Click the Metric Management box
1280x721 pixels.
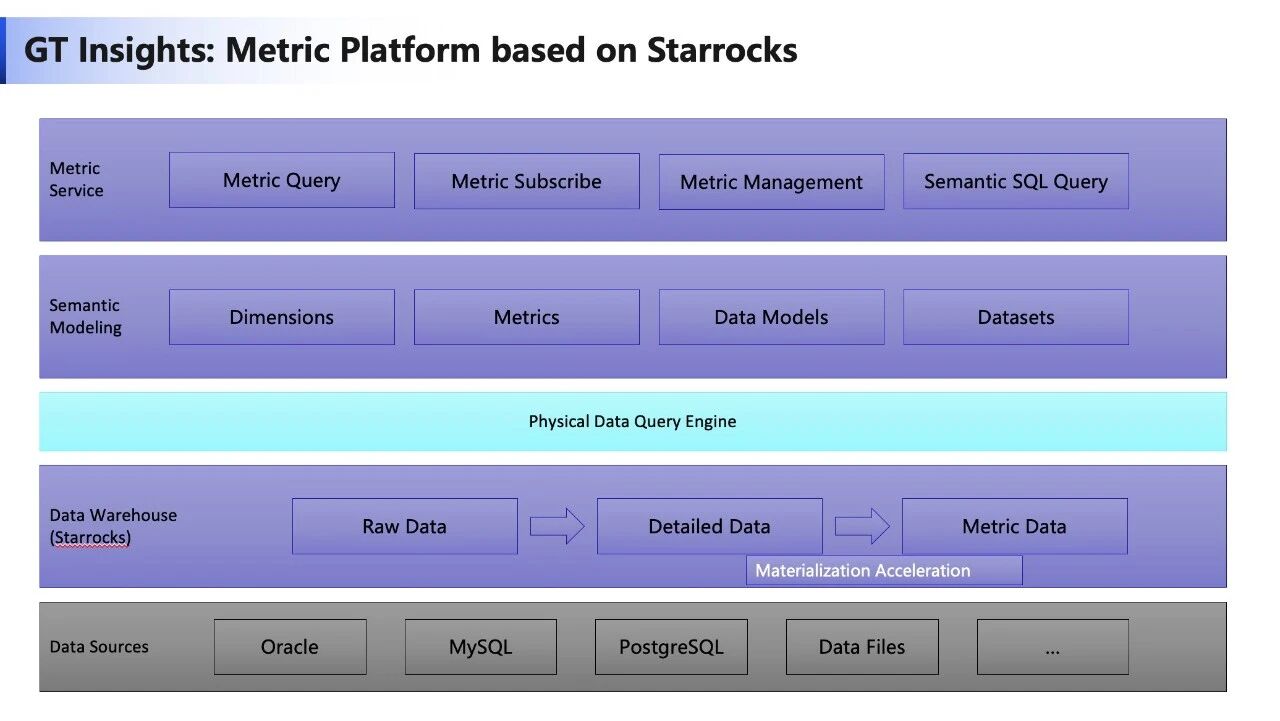(x=771, y=182)
